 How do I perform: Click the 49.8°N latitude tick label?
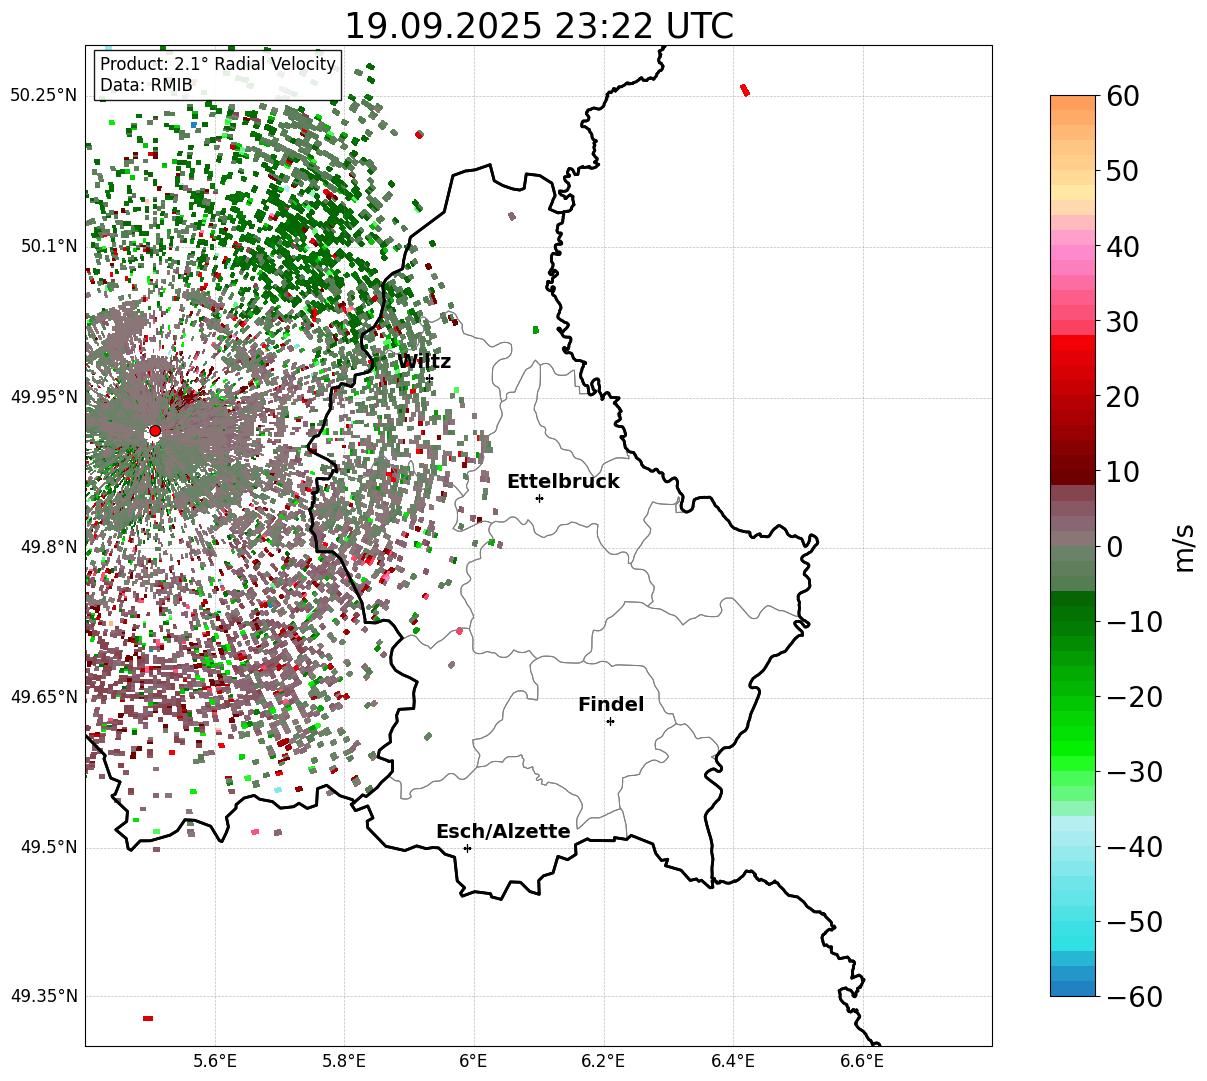coord(48,547)
